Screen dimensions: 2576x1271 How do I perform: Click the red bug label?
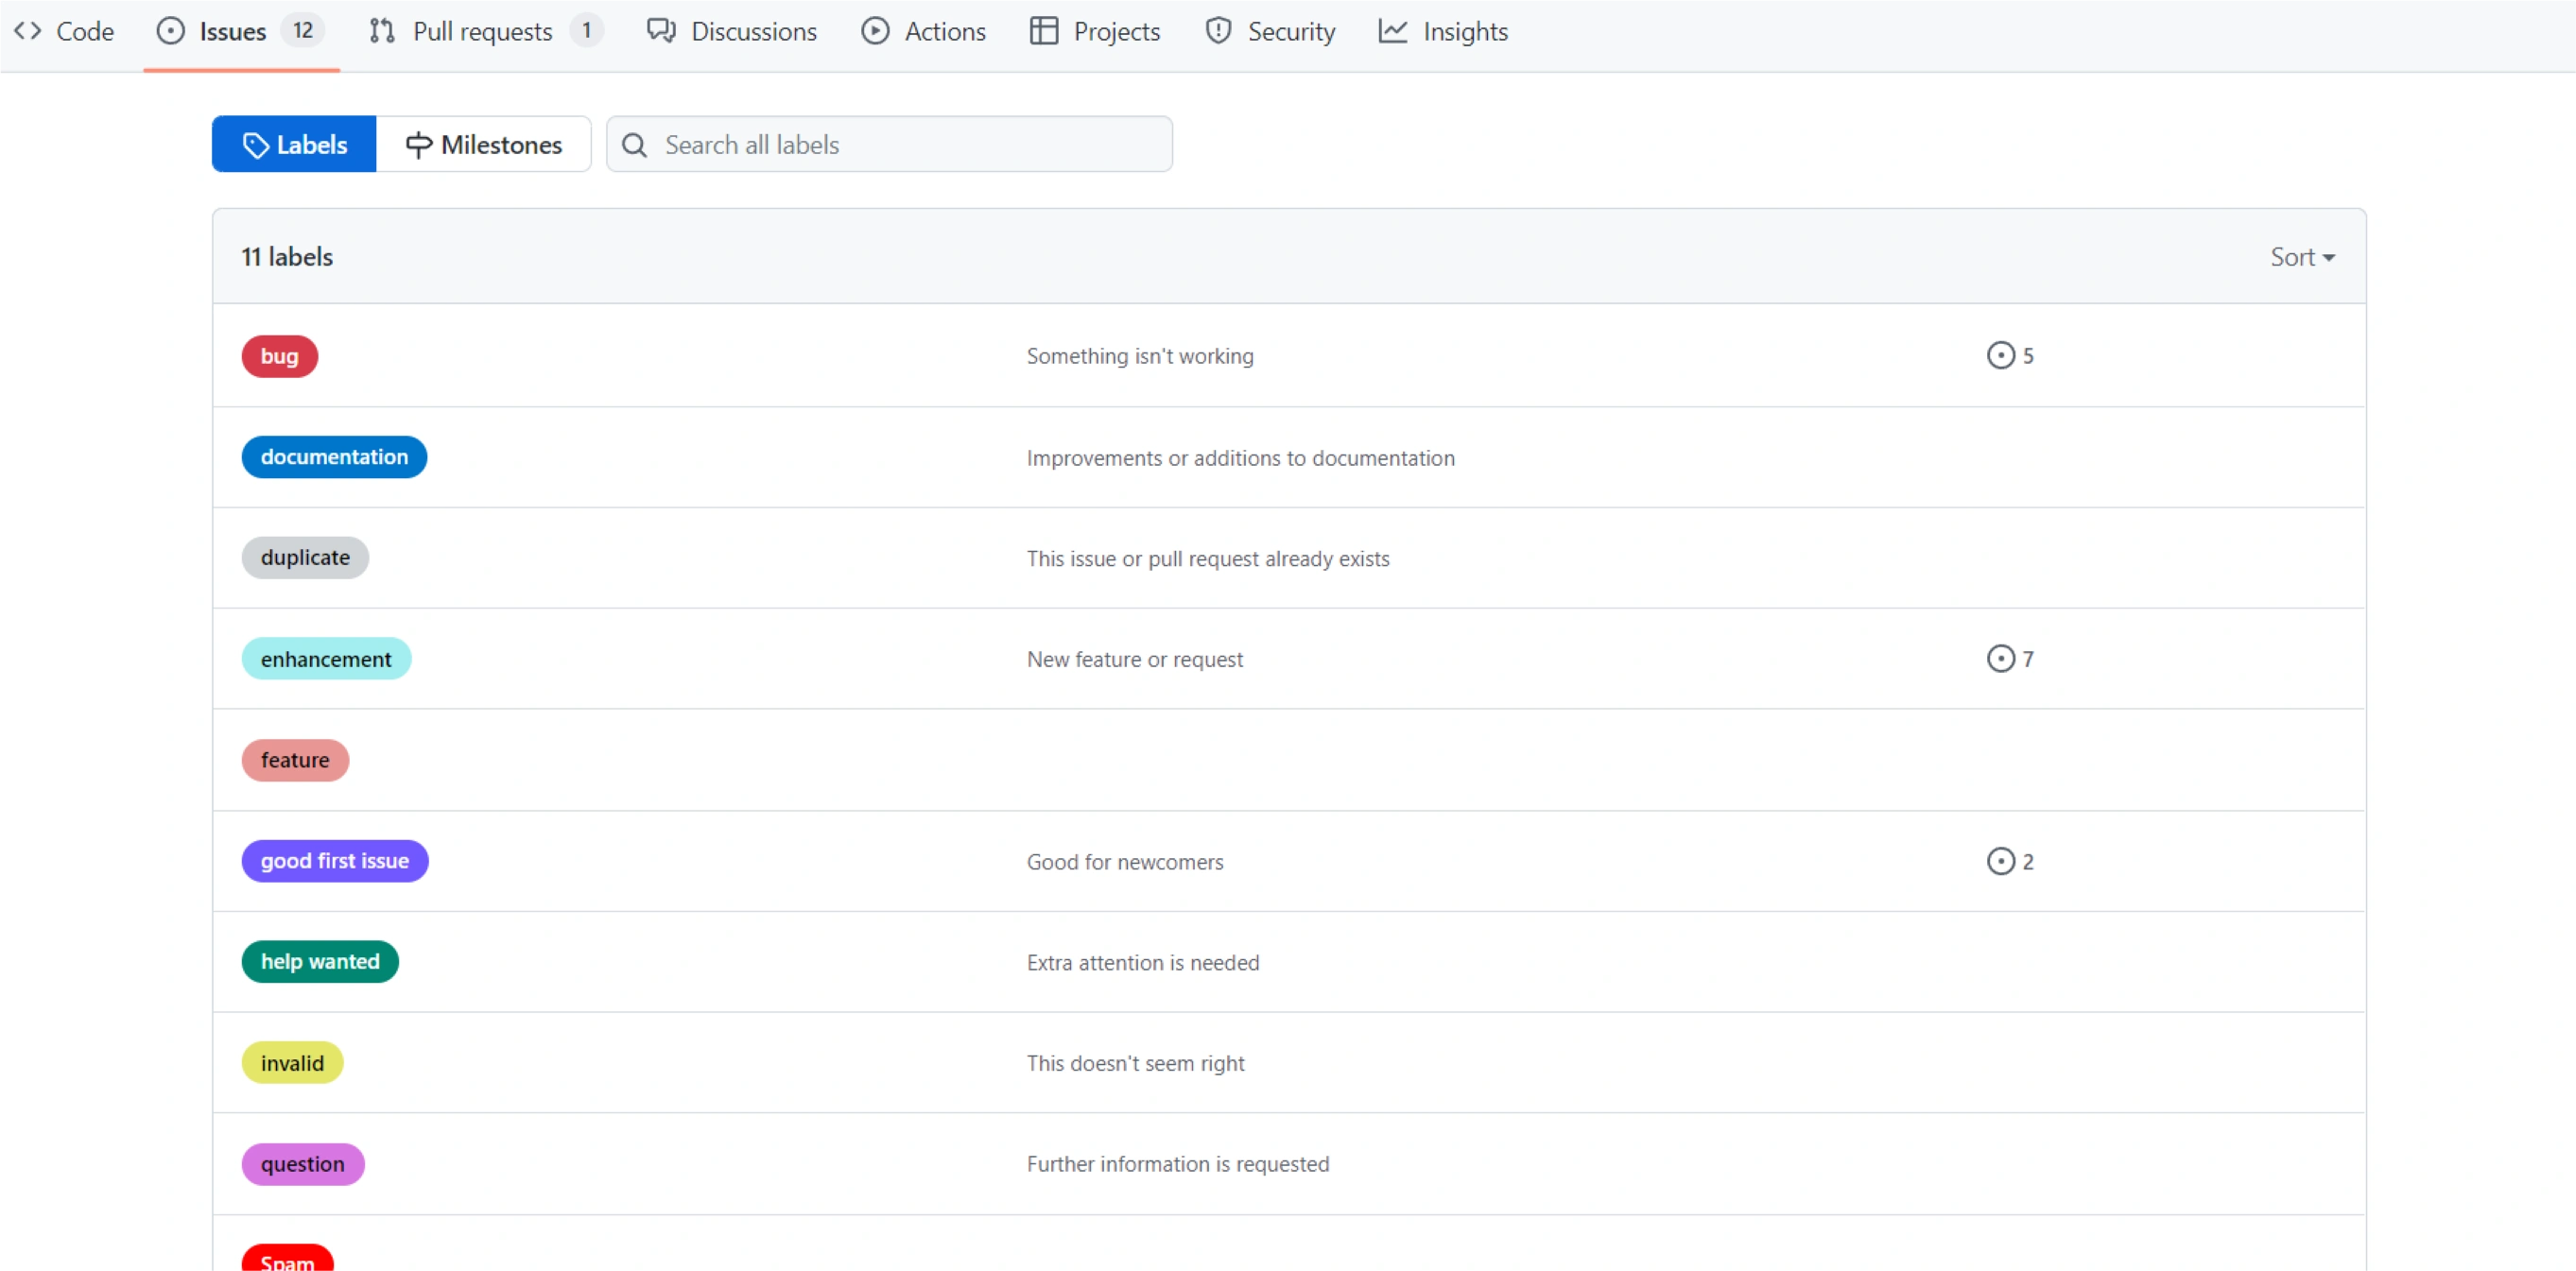[279, 357]
